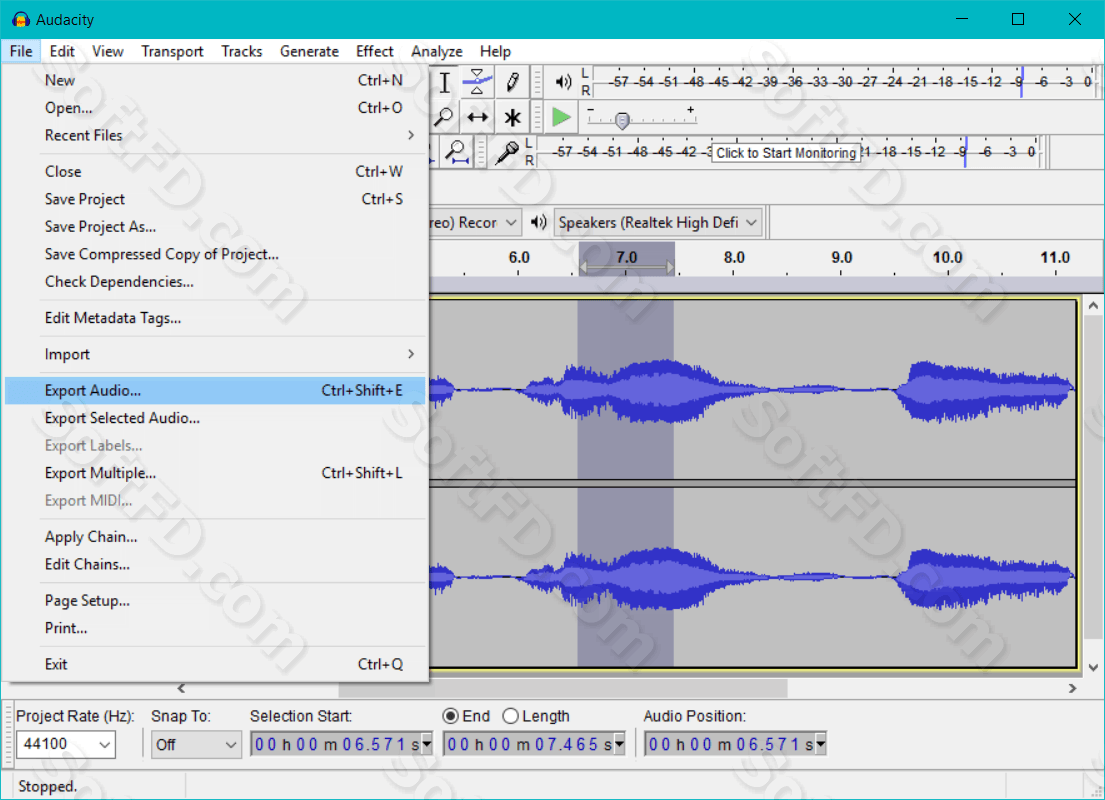The height and width of the screenshot is (800, 1105).
Task: Open Selection Start time format arrow
Action: pyautogui.click(x=426, y=744)
